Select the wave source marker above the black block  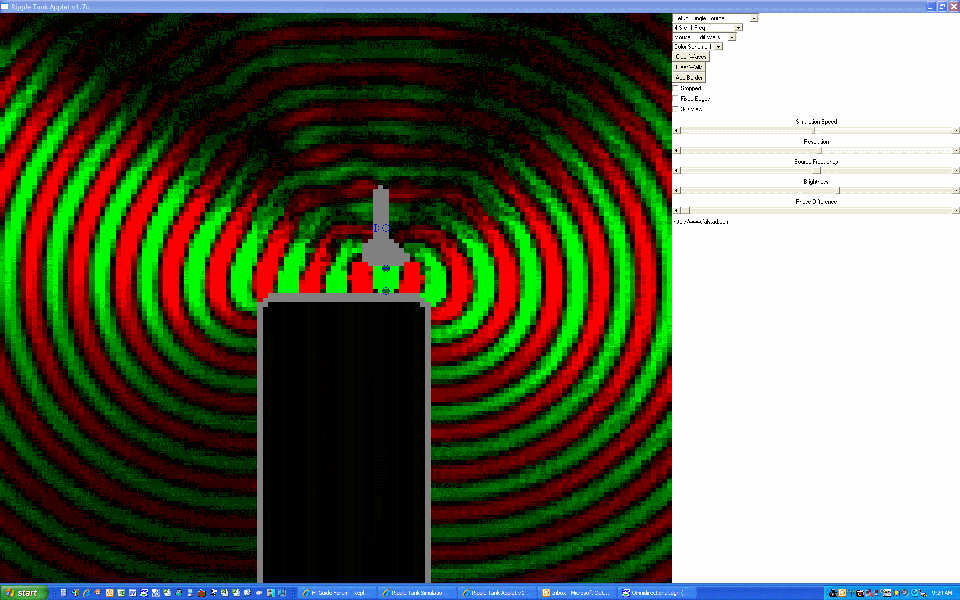(x=386, y=291)
